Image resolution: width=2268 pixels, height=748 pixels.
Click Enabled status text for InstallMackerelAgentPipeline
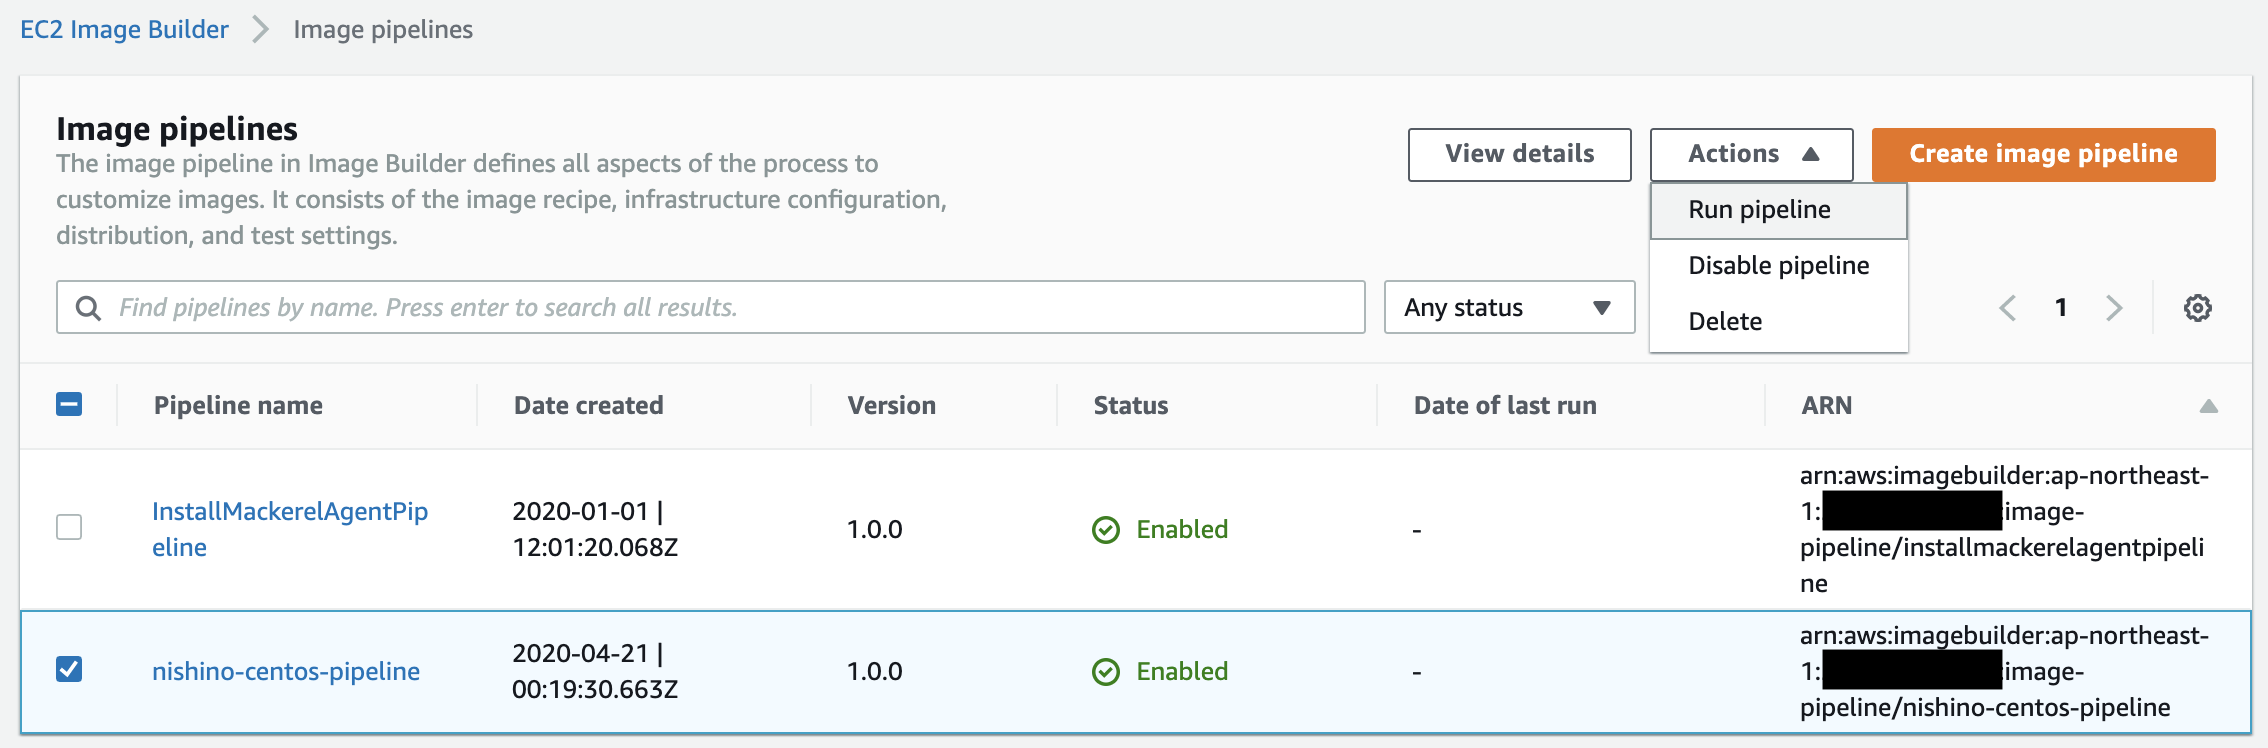[x=1182, y=530]
